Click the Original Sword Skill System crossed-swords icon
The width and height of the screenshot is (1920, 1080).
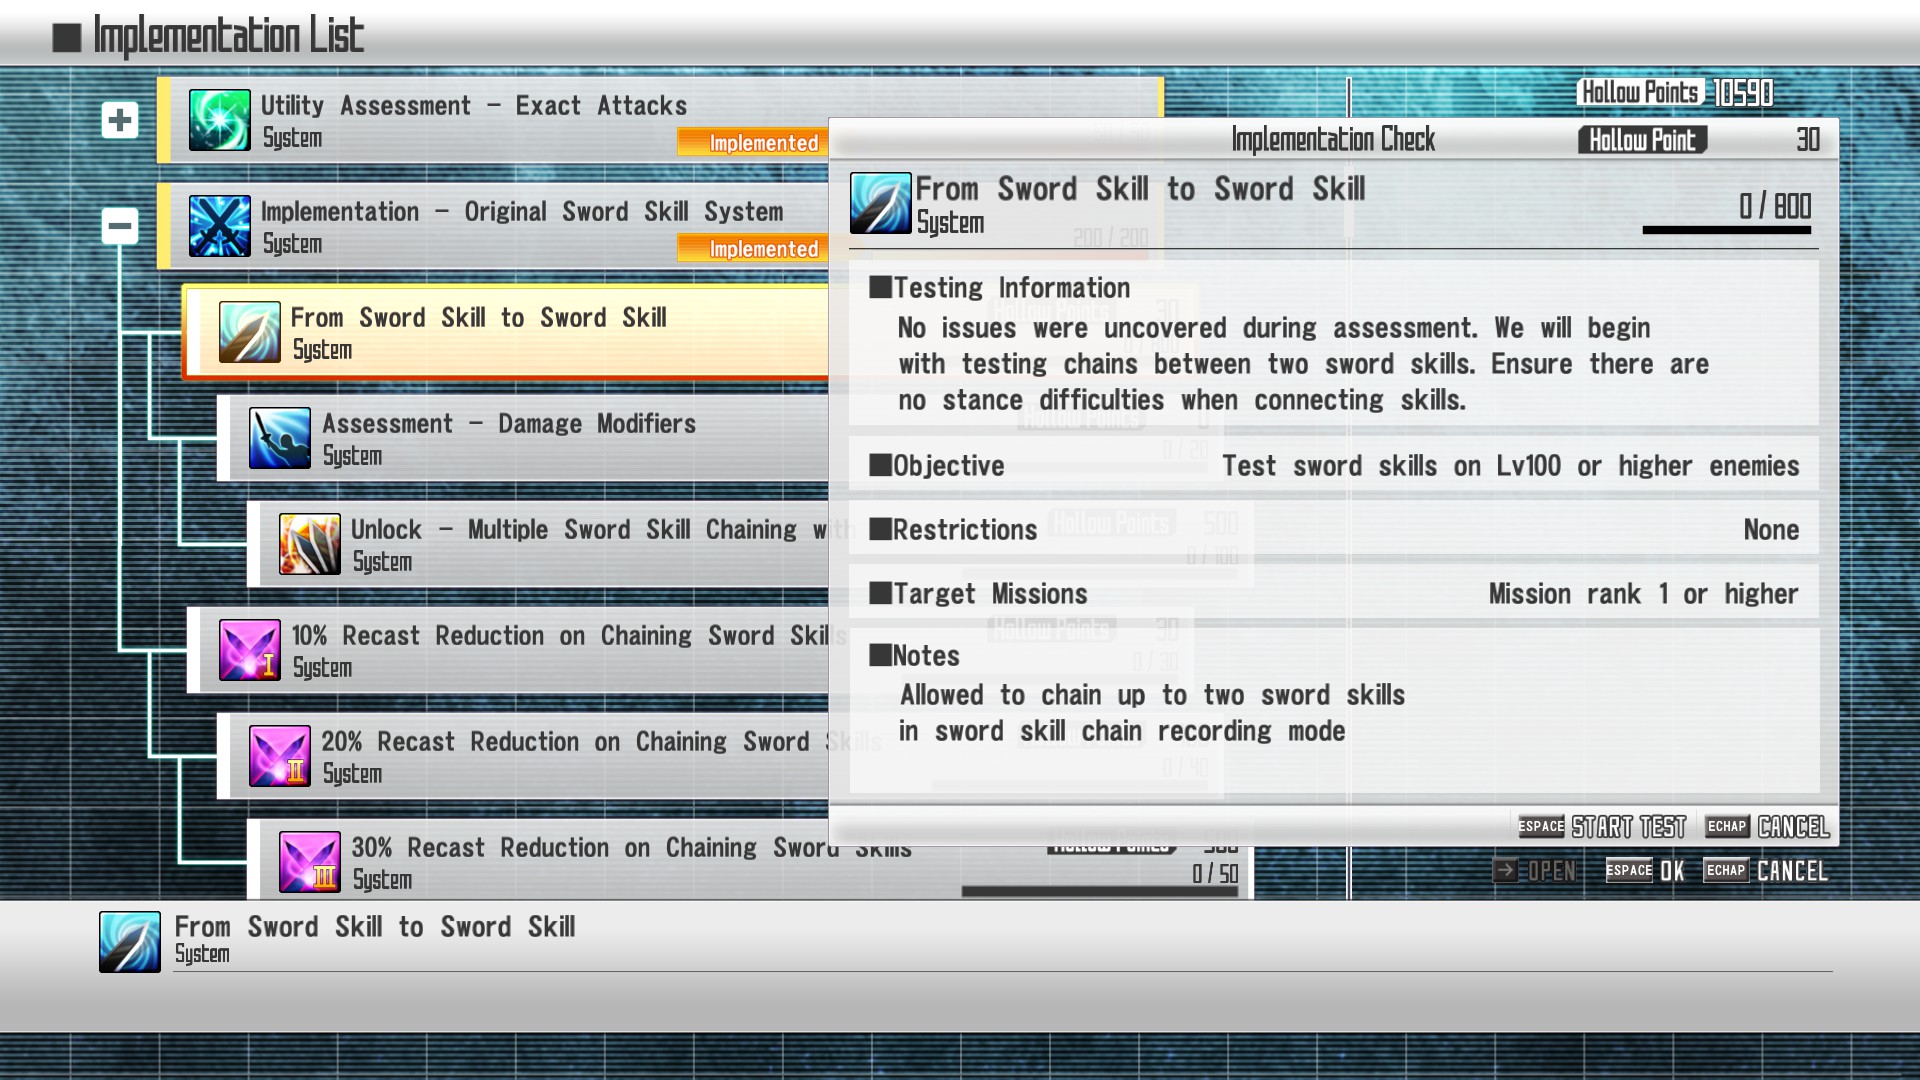(x=219, y=226)
